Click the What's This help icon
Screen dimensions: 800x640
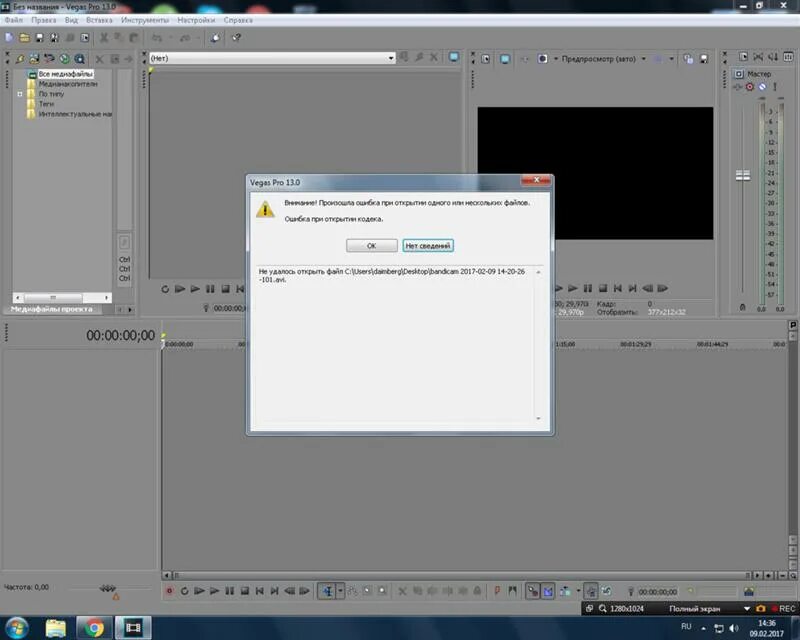pos(236,38)
